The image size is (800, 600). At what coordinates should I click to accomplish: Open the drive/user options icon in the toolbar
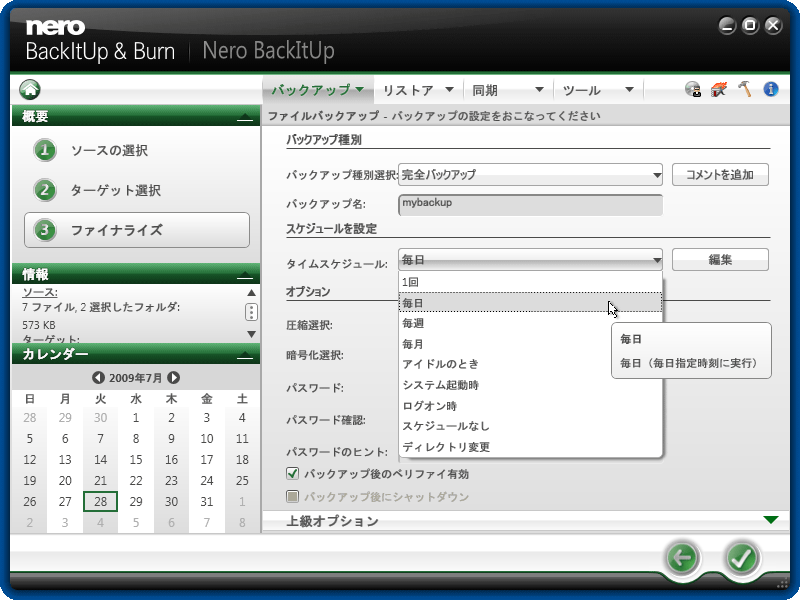click(x=692, y=90)
